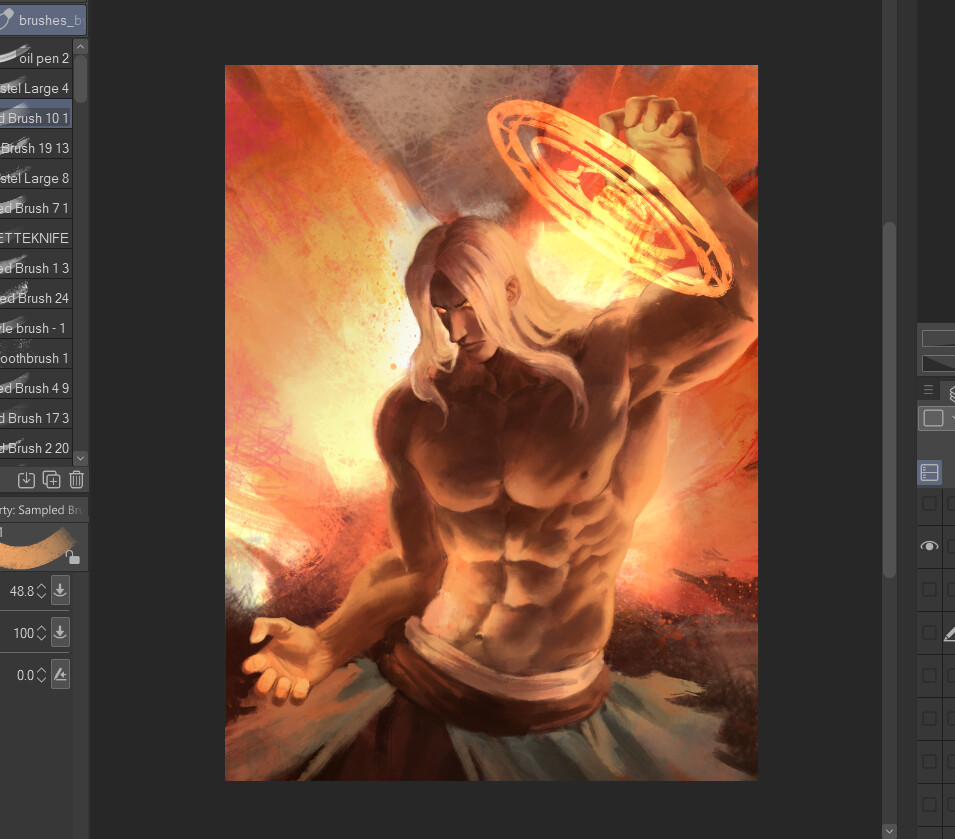The height and width of the screenshot is (839, 955).
Task: Click the stepper arrows beside 100
Action: pyautogui.click(x=41, y=633)
